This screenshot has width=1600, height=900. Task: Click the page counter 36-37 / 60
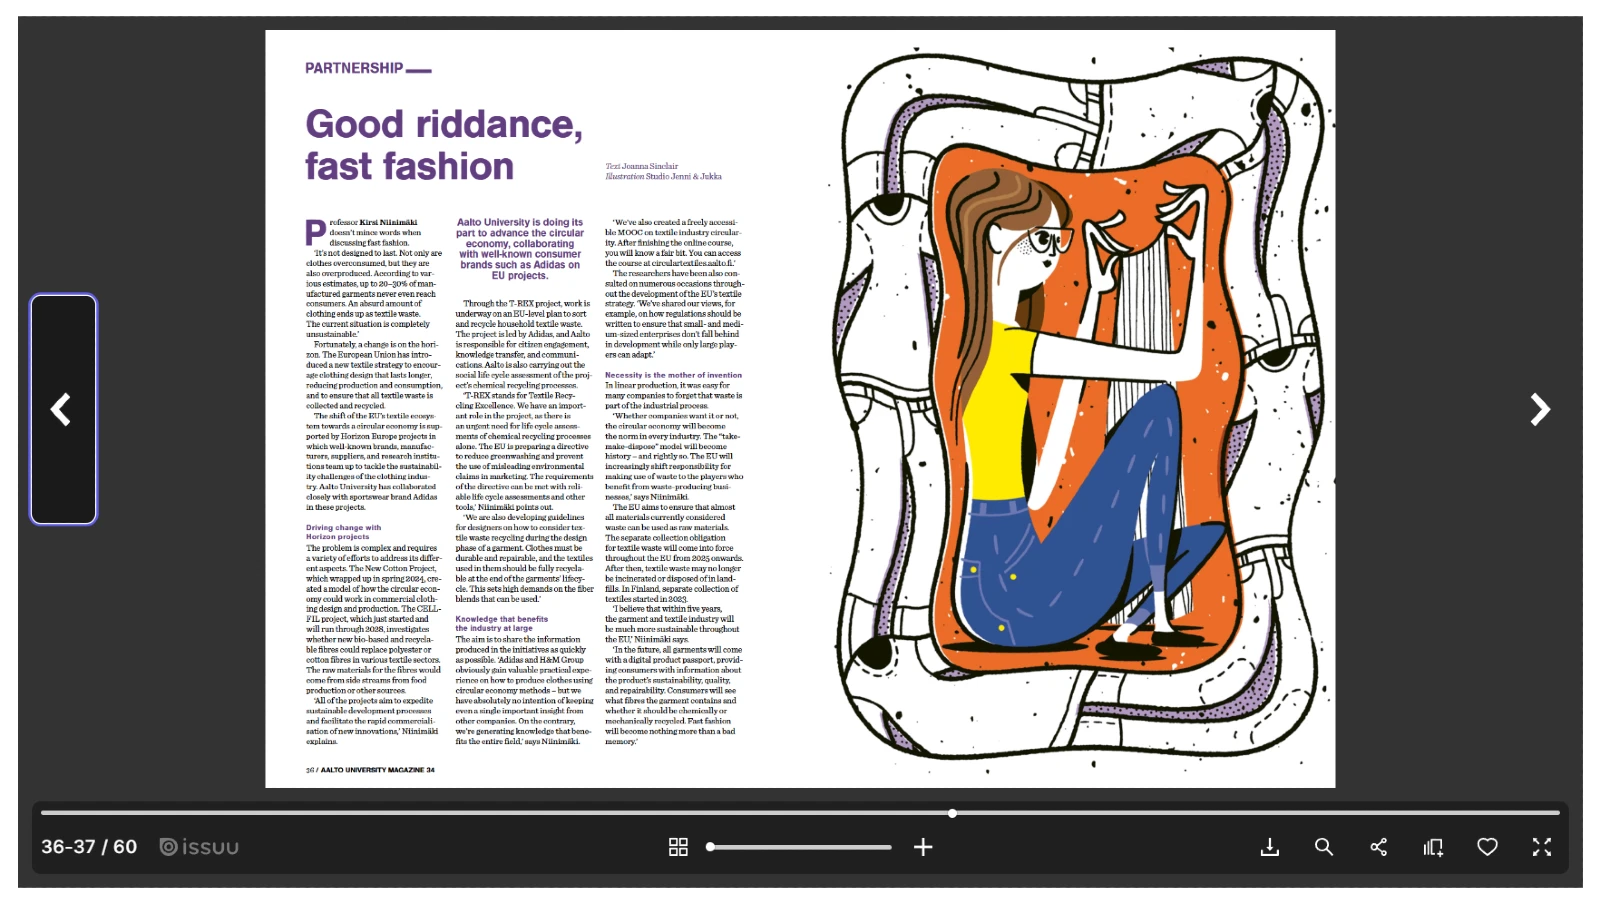(x=89, y=847)
